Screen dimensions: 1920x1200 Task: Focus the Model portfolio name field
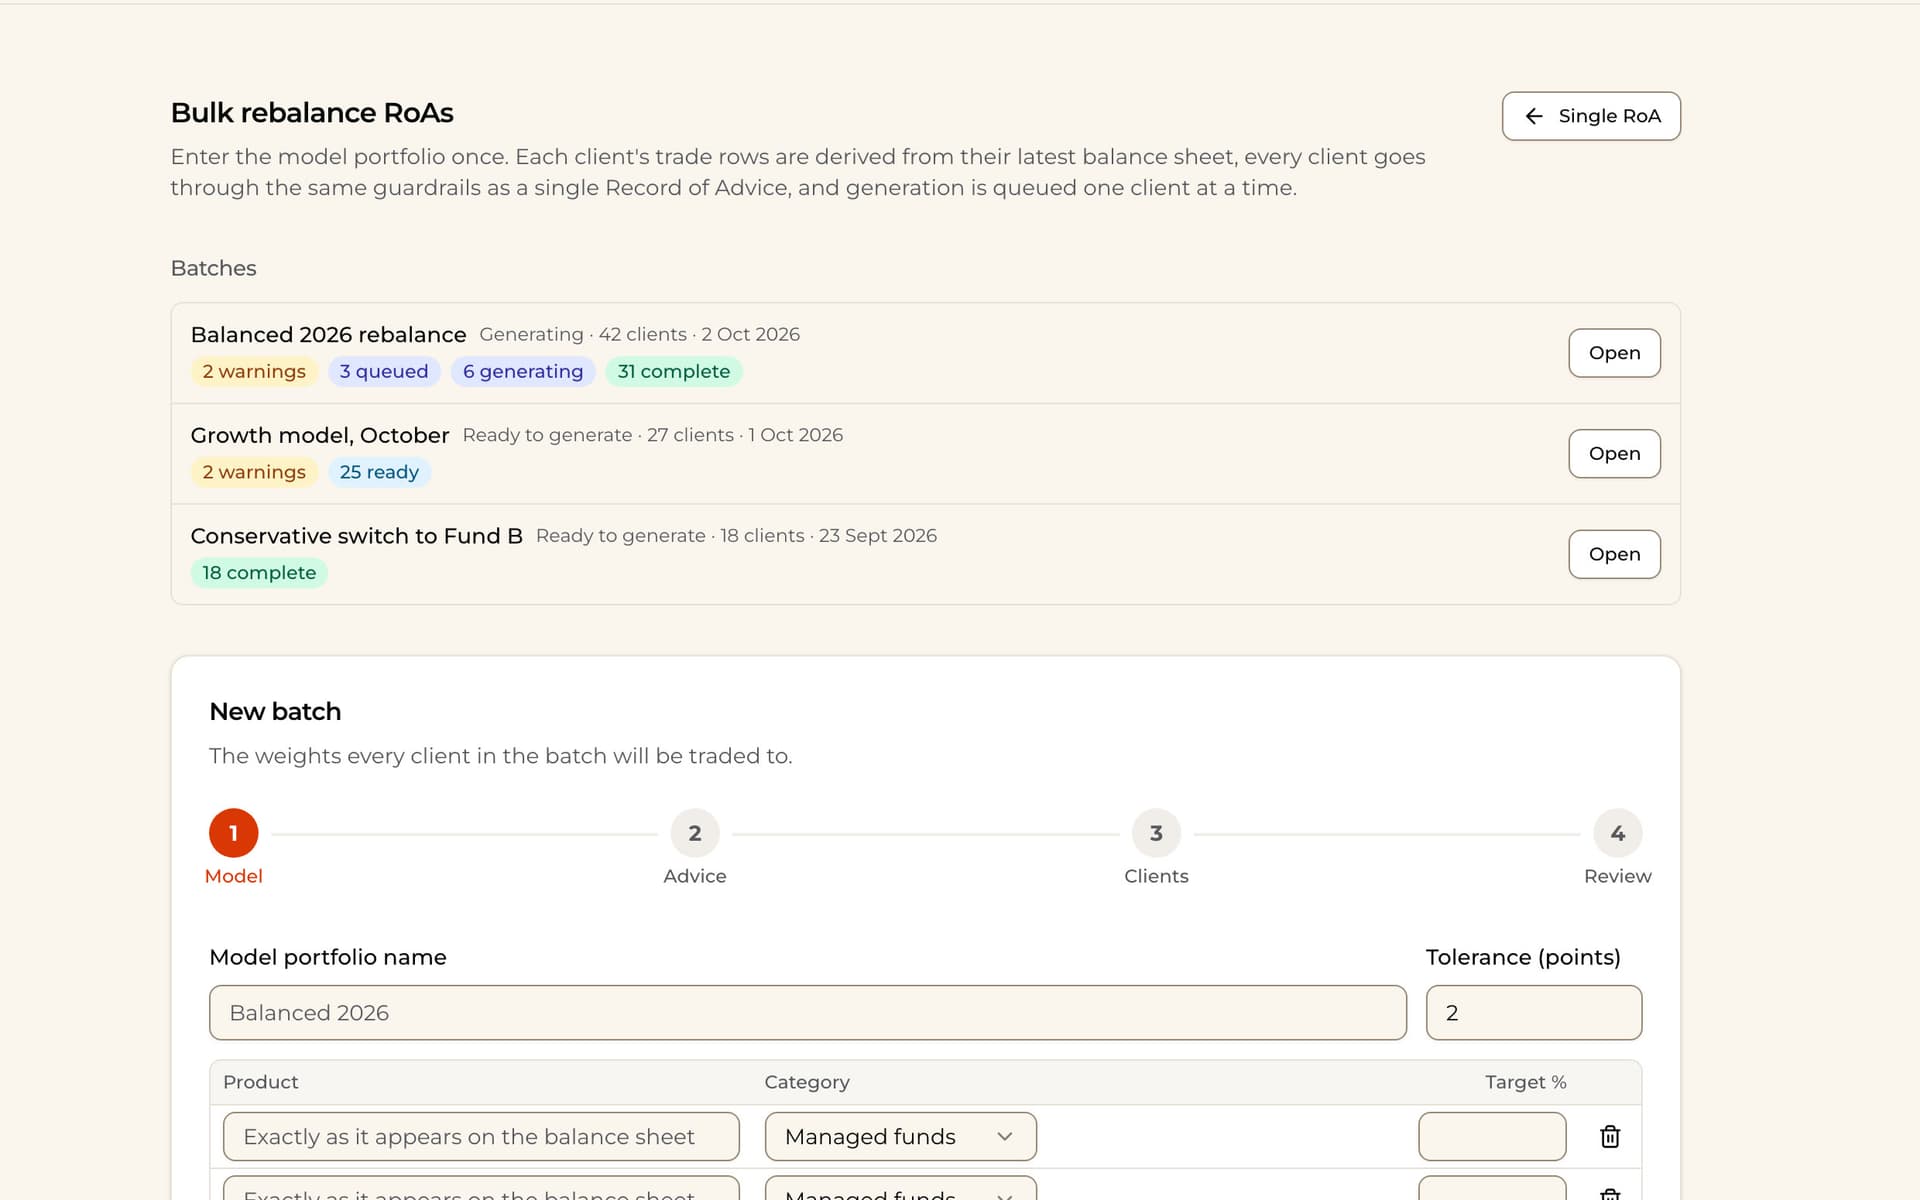click(x=808, y=1013)
